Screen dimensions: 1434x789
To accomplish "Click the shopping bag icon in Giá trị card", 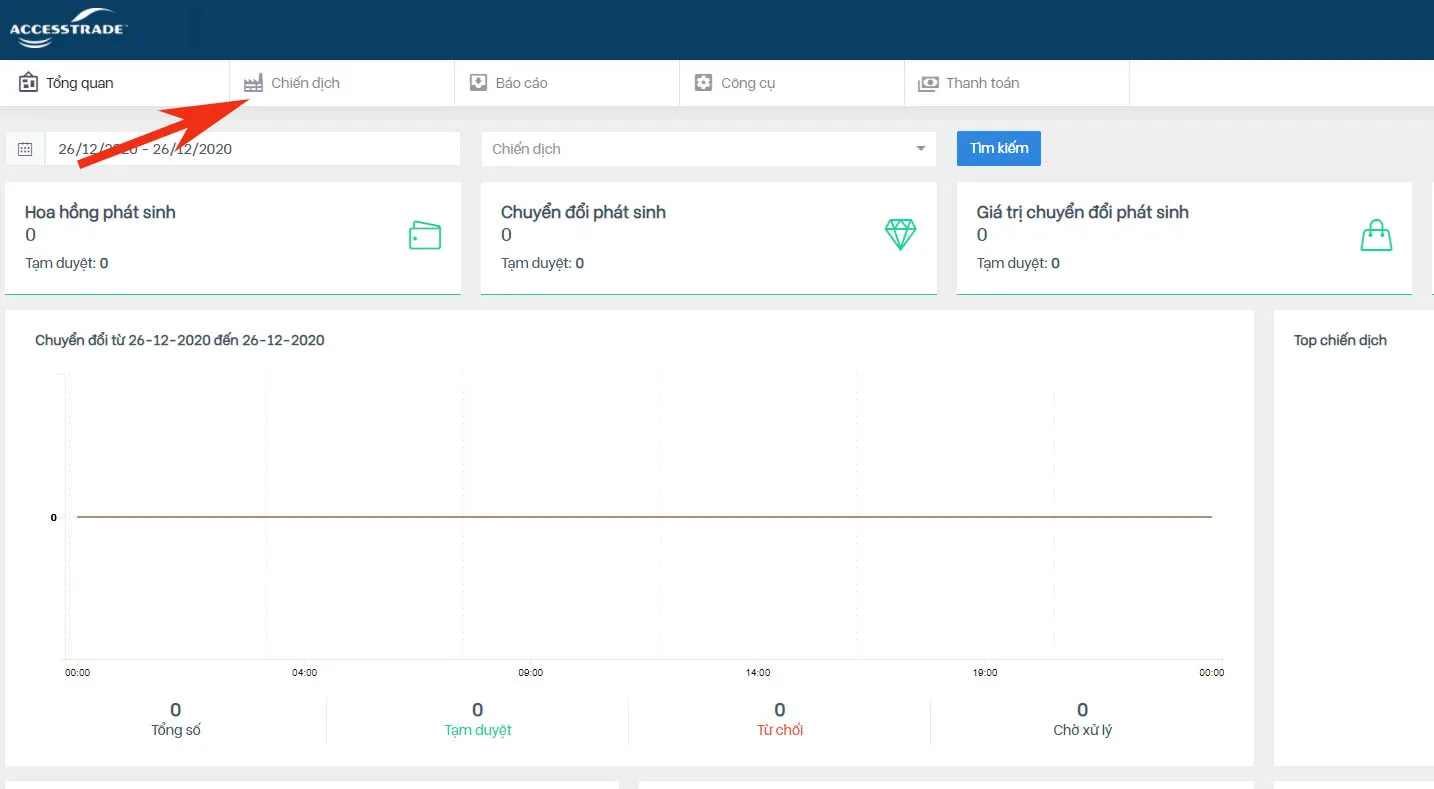I will coord(1376,235).
